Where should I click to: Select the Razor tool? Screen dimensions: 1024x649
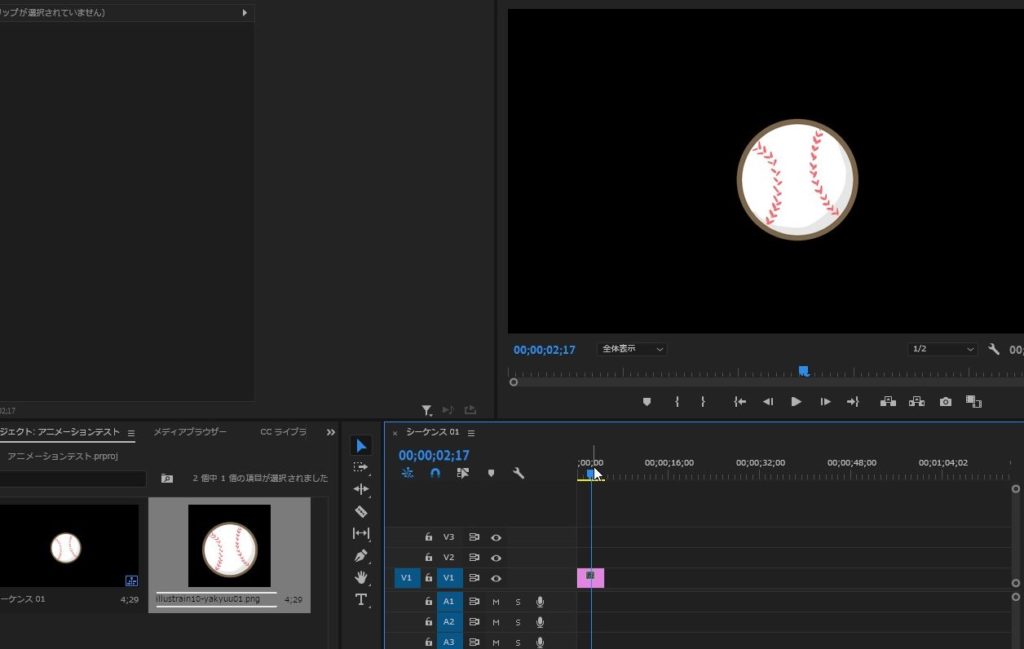click(x=361, y=511)
